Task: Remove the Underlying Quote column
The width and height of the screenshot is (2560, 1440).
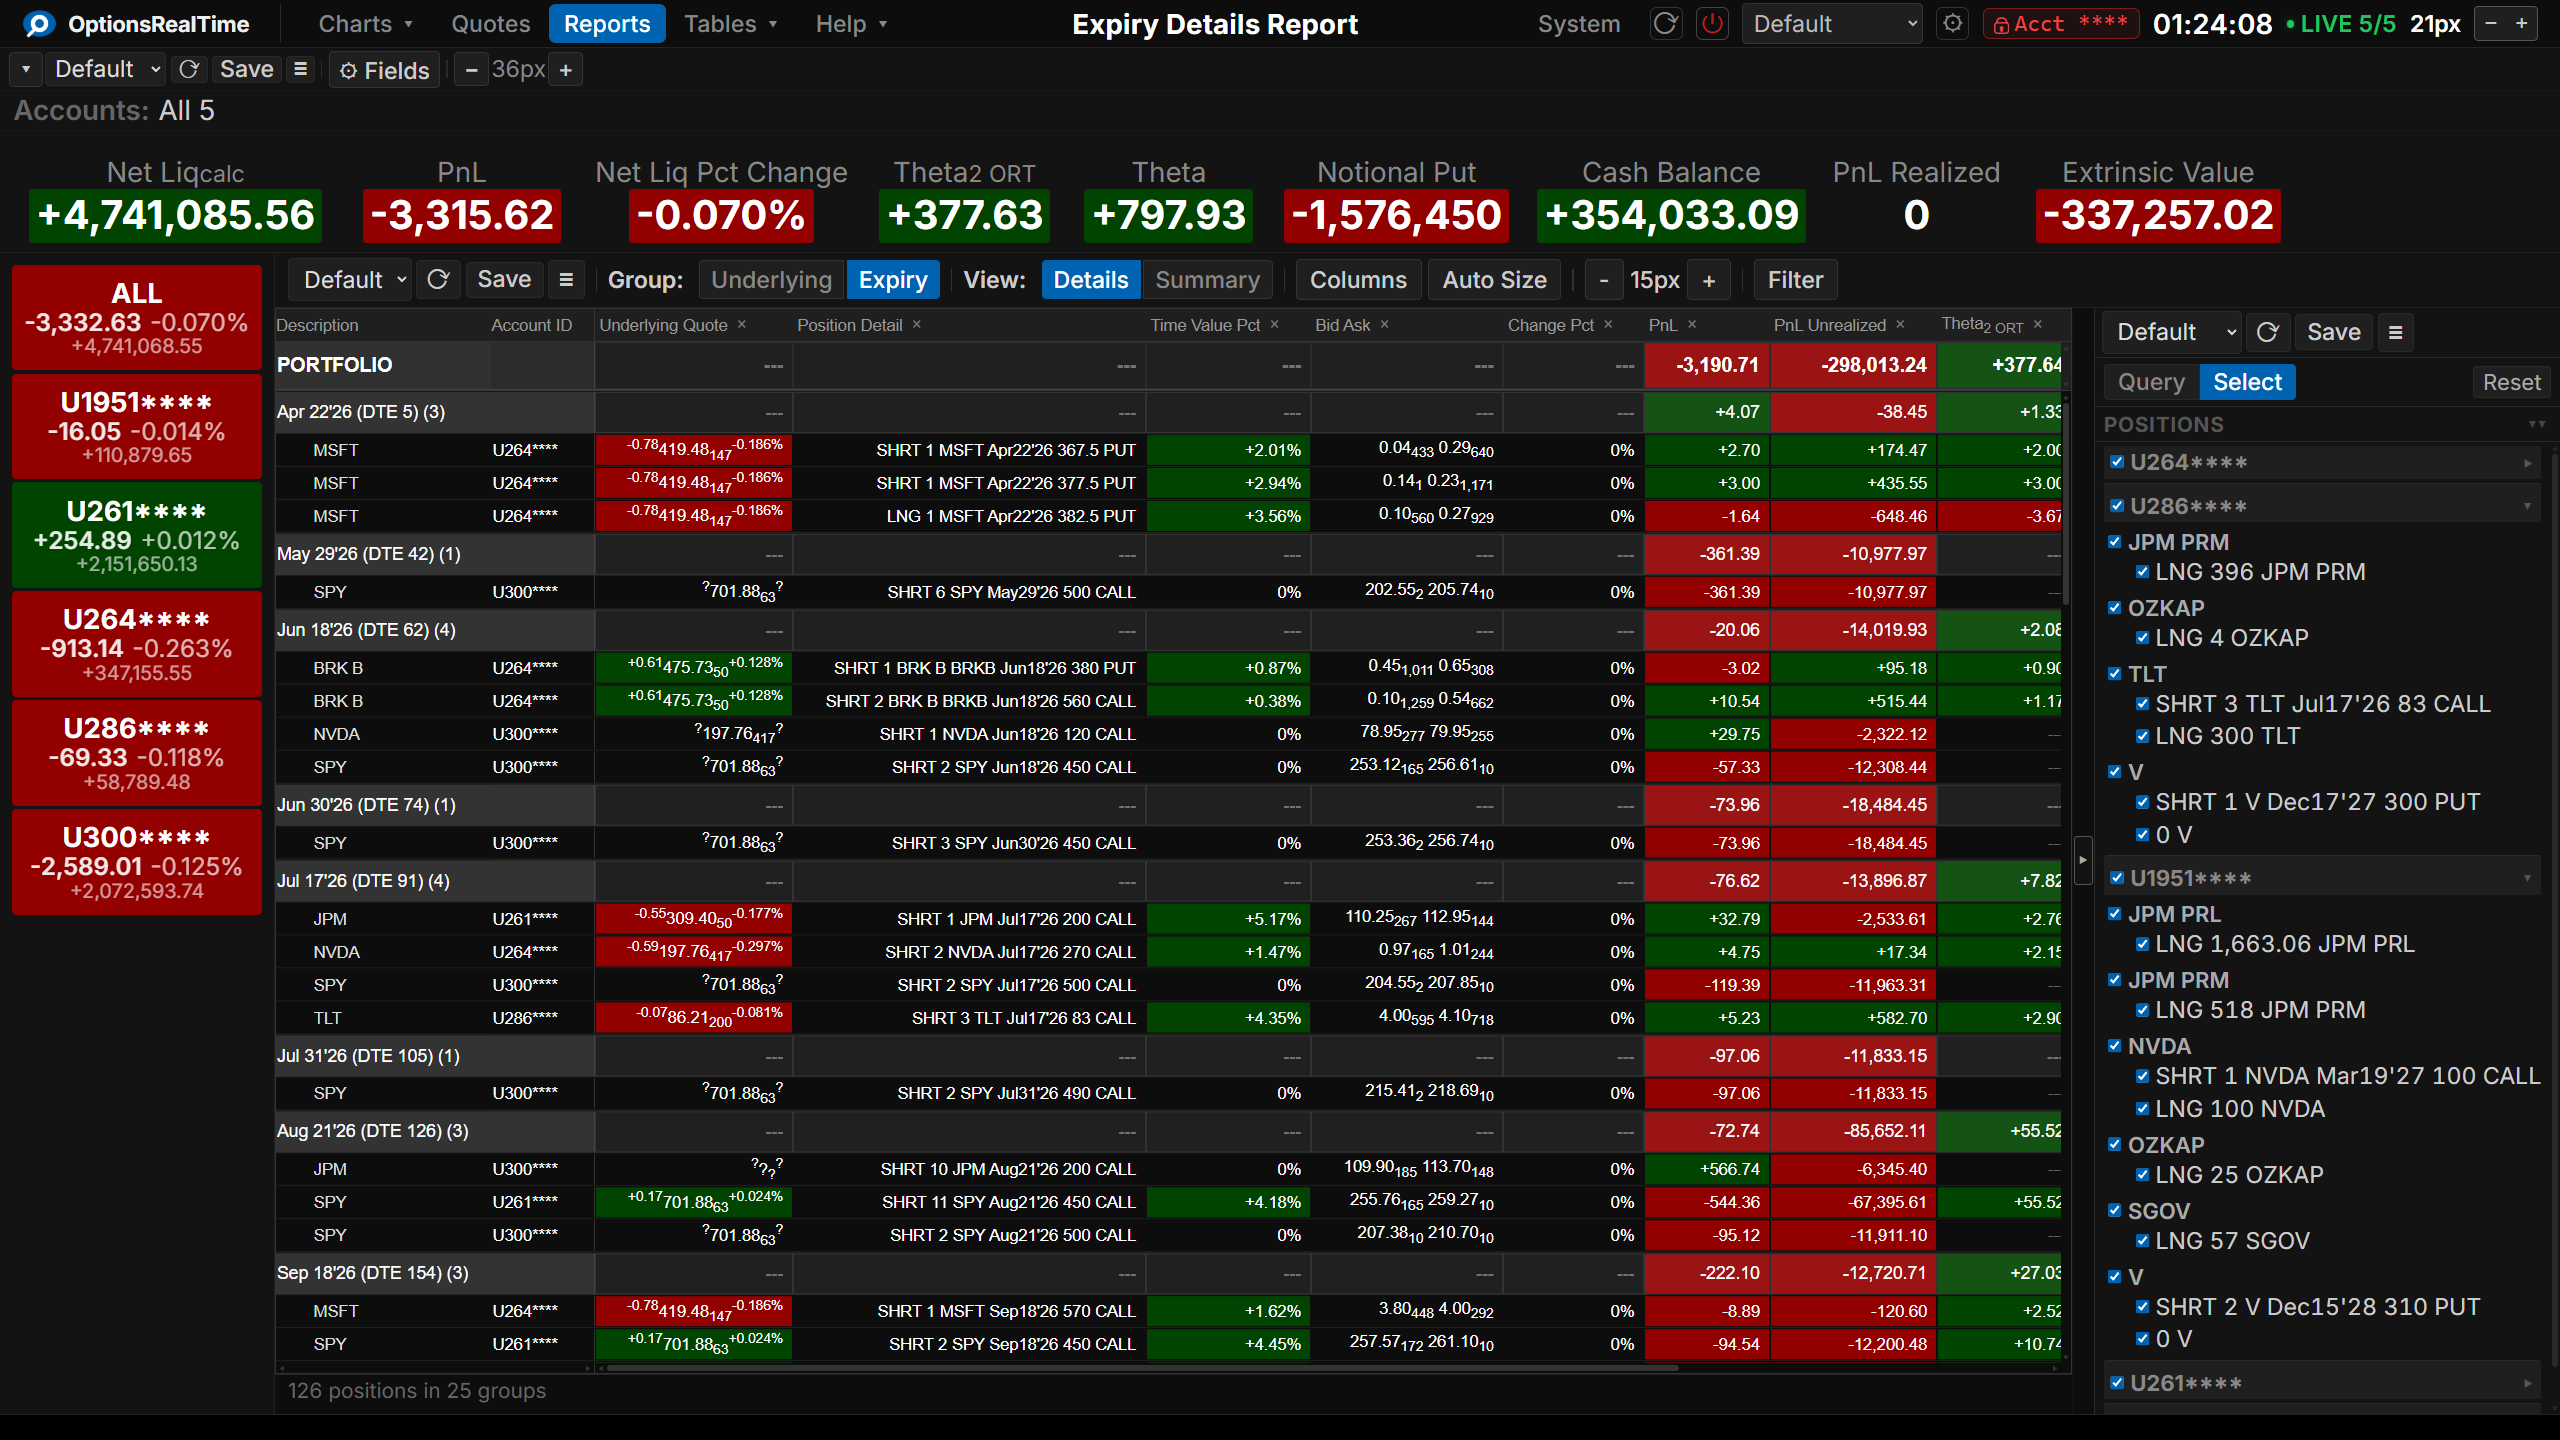Action: click(742, 324)
